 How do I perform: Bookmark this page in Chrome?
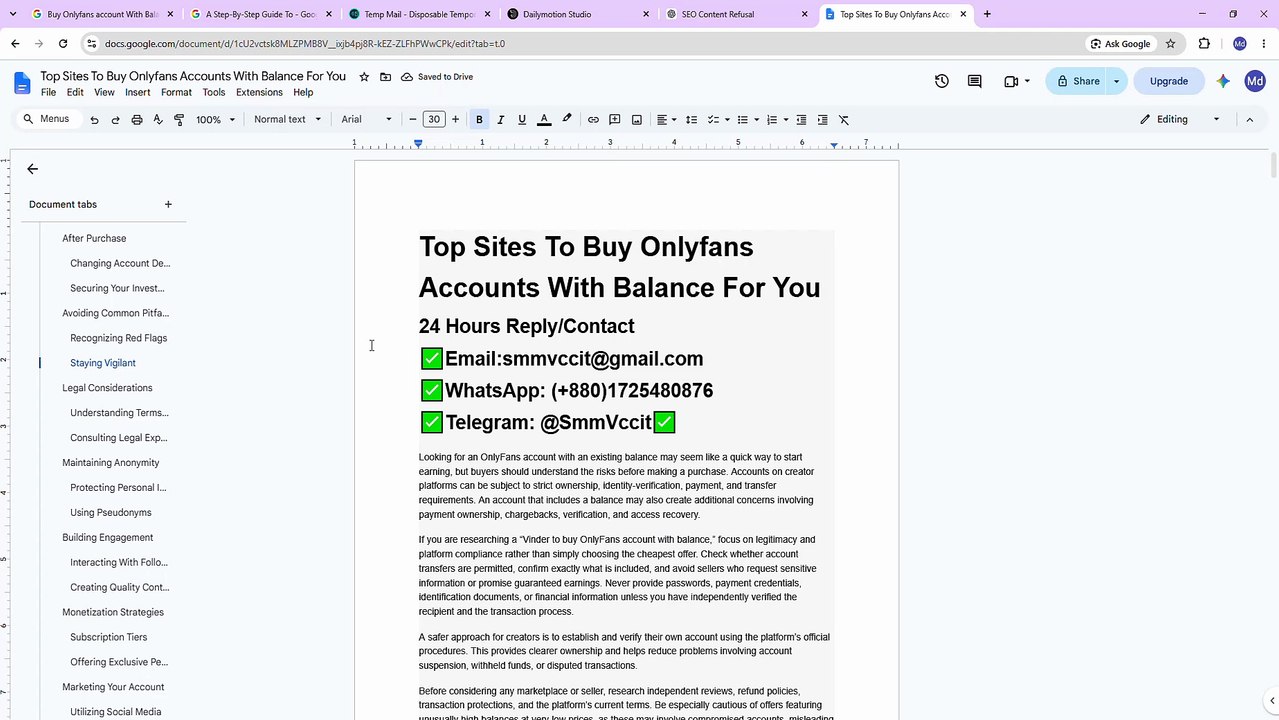click(1170, 43)
